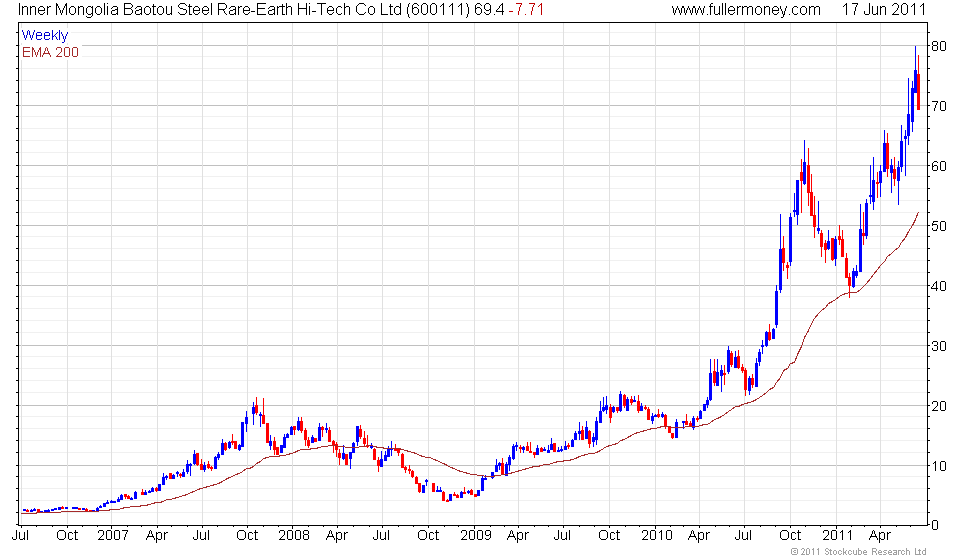
Task: Click the 2008 label on time axis
Action: click(x=292, y=535)
